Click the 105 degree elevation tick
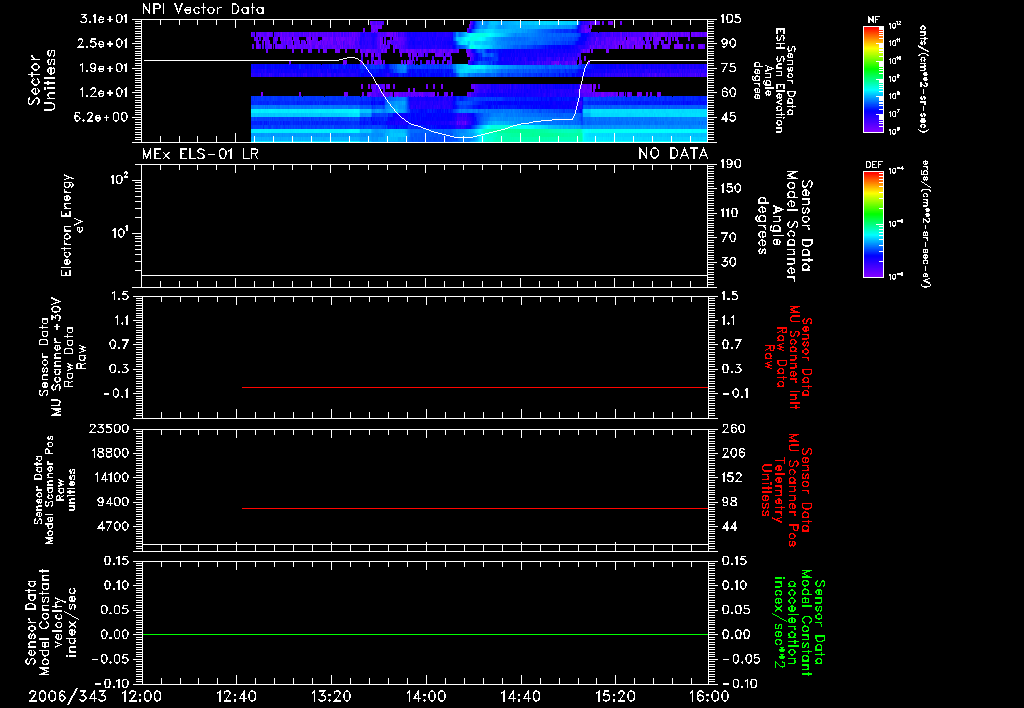This screenshot has height=708, width=1024. tap(730, 19)
